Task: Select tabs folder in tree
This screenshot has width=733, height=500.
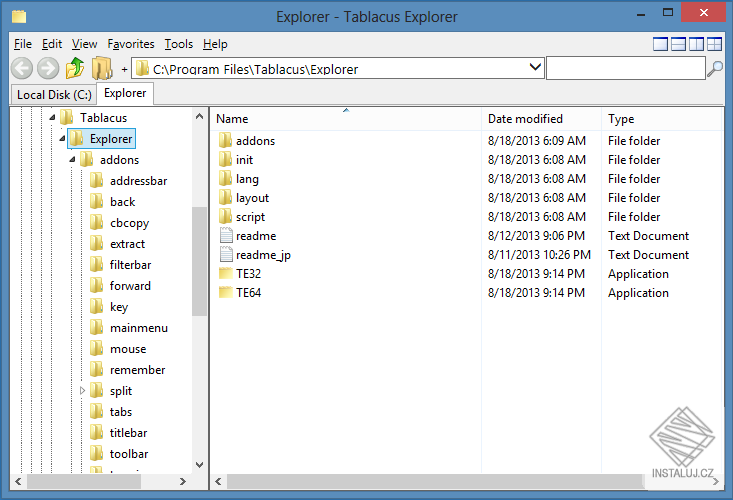Action: [x=121, y=412]
